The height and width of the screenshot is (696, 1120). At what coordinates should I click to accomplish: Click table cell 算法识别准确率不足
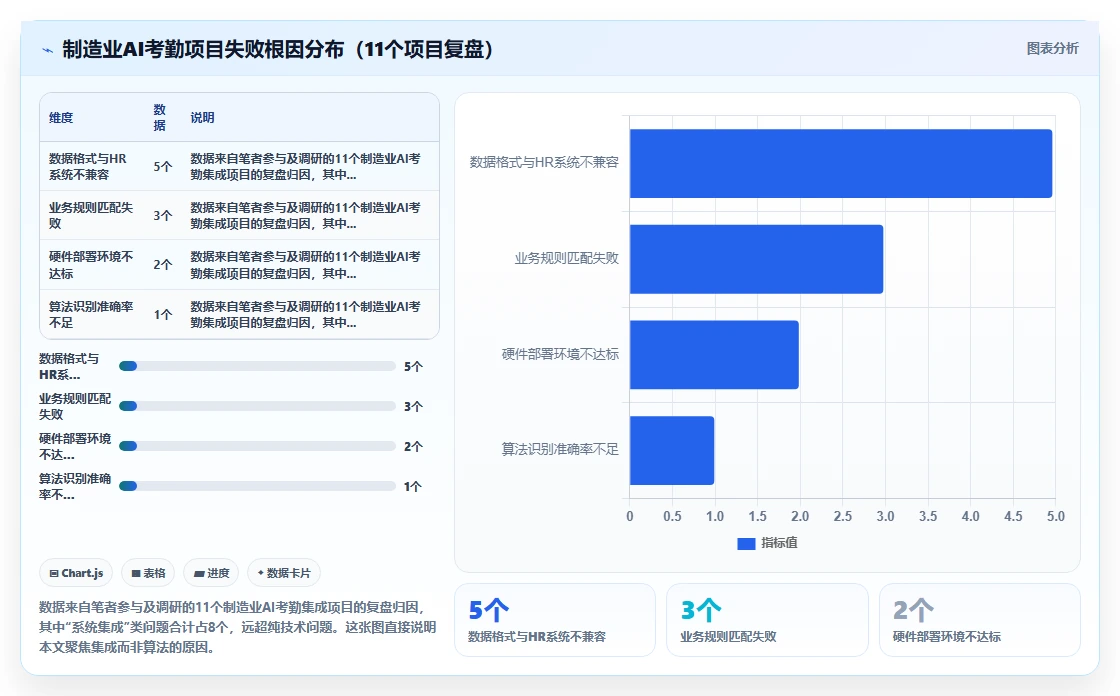click(91, 314)
